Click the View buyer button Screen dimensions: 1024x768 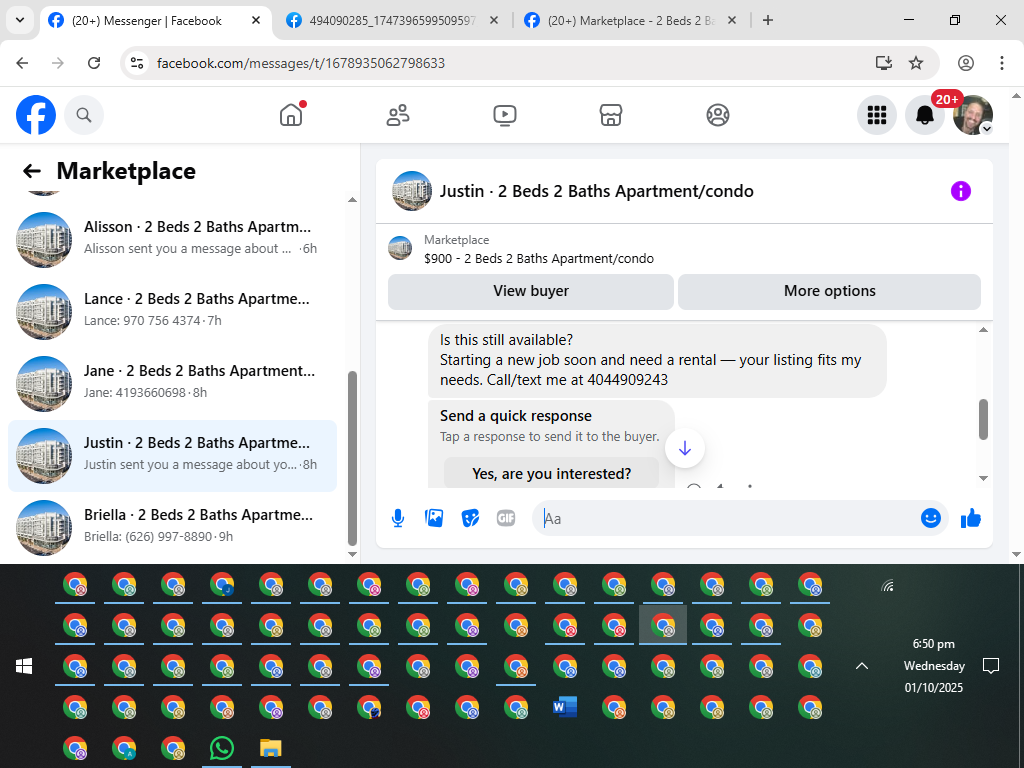tap(531, 291)
